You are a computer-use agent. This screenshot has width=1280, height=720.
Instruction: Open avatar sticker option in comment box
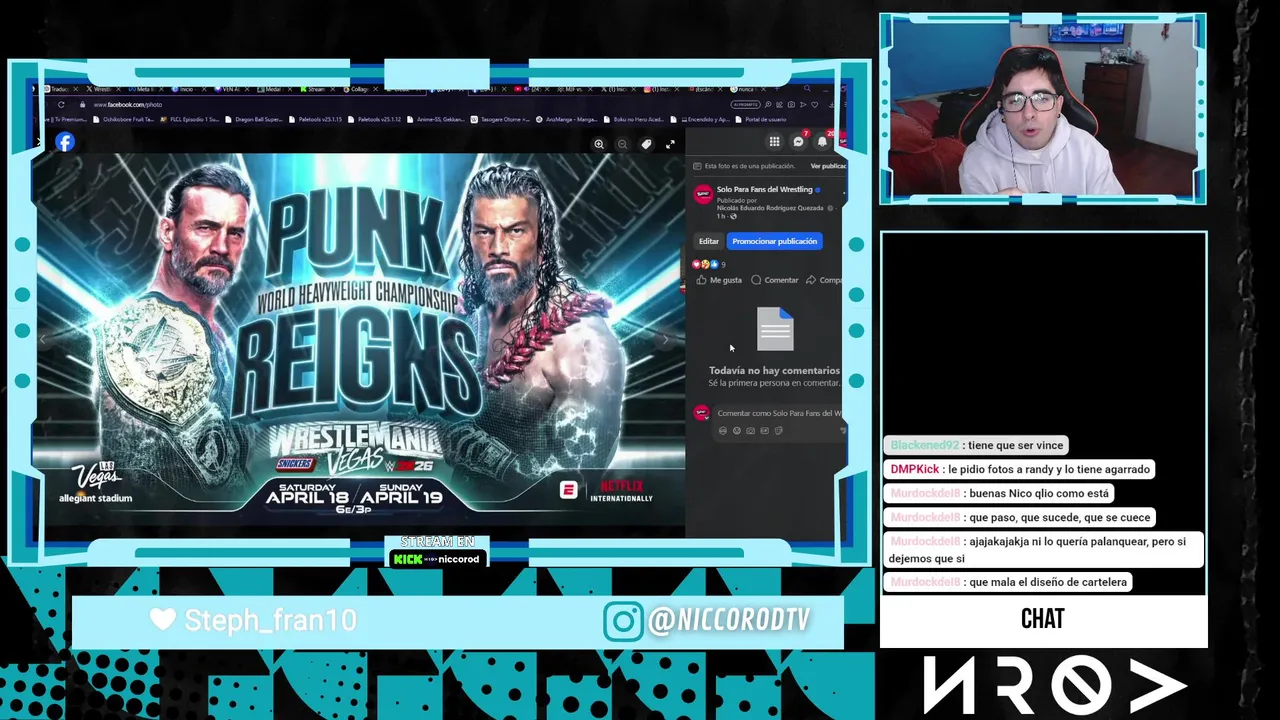point(723,431)
